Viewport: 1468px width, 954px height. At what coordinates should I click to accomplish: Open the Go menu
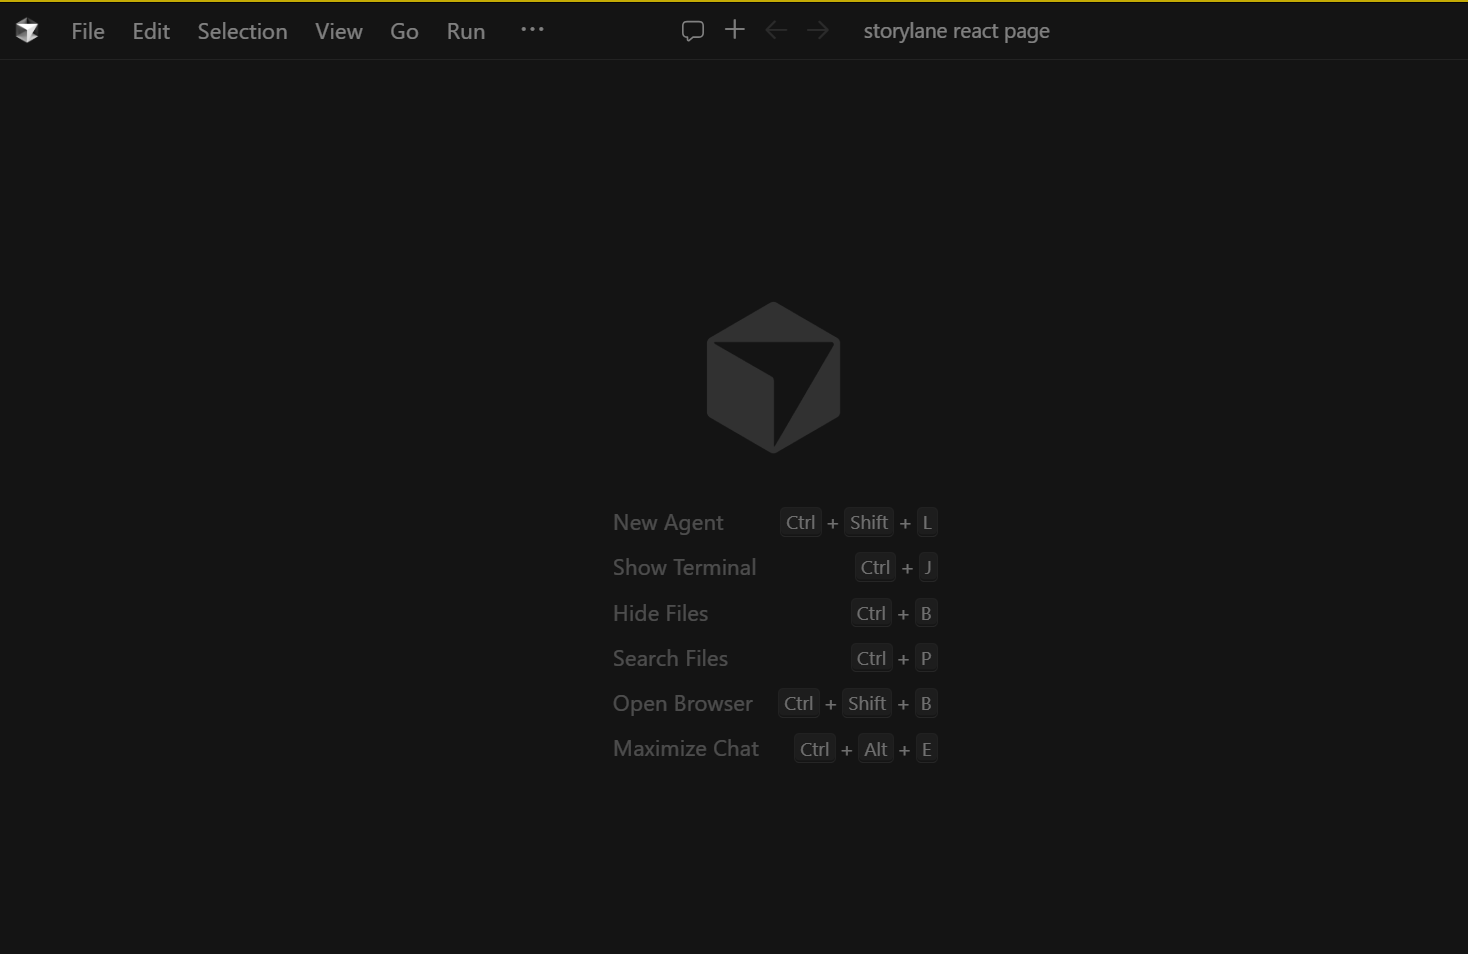[x=404, y=31]
